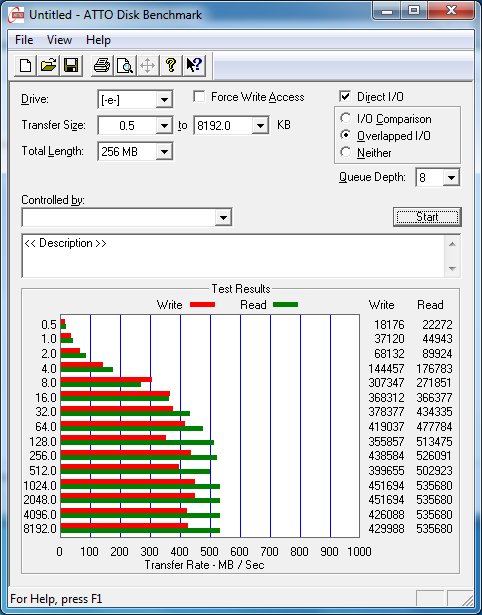Click the Description box scroll down arrow

click(x=452, y=269)
